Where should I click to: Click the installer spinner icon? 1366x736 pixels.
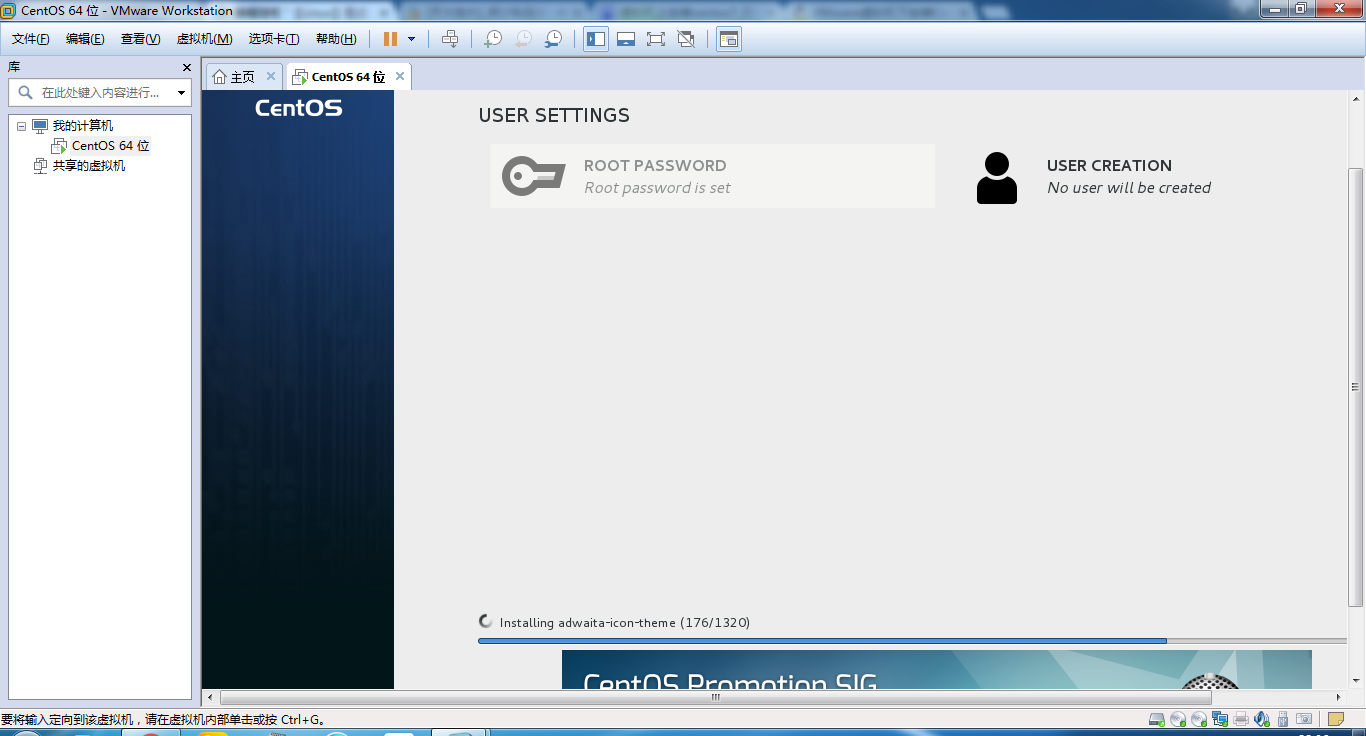[x=486, y=621]
